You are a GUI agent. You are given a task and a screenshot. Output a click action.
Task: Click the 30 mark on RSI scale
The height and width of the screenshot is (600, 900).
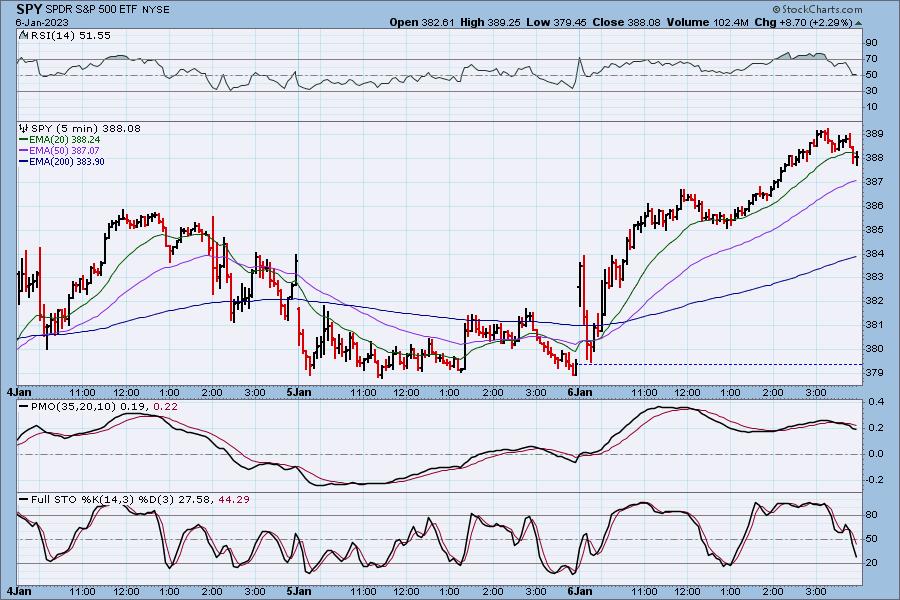pyautogui.click(x=871, y=91)
